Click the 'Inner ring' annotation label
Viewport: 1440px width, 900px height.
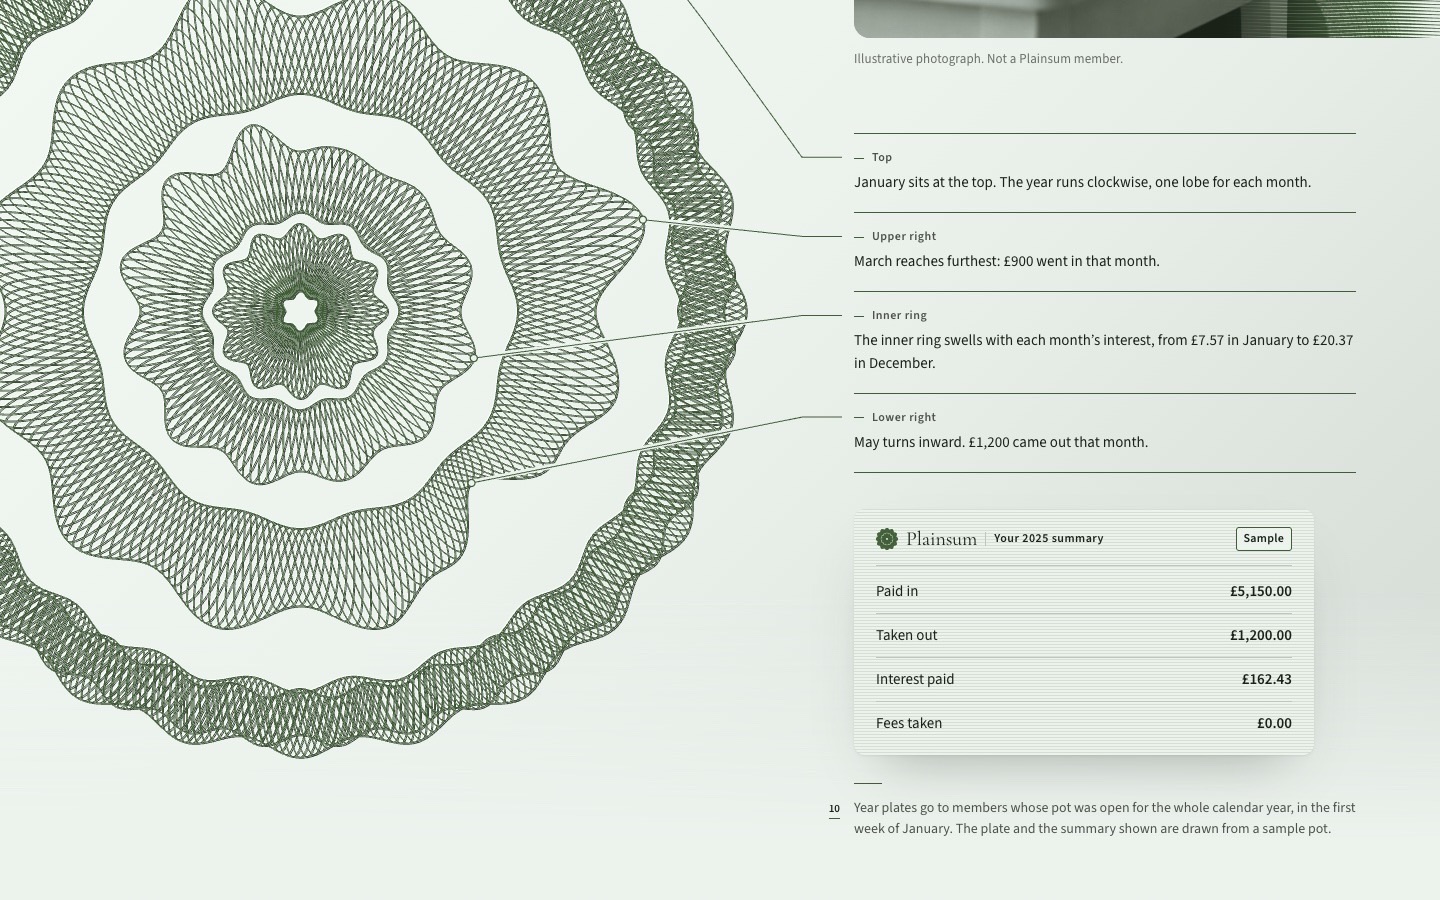[x=899, y=315]
